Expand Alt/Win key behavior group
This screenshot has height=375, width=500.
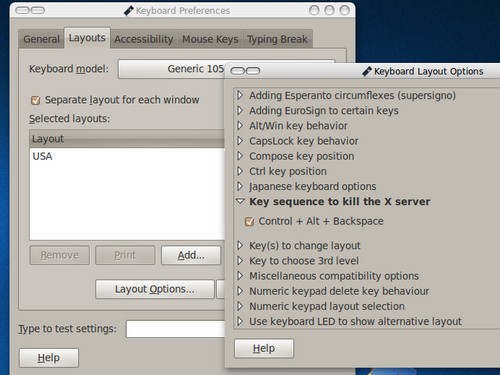click(240, 126)
